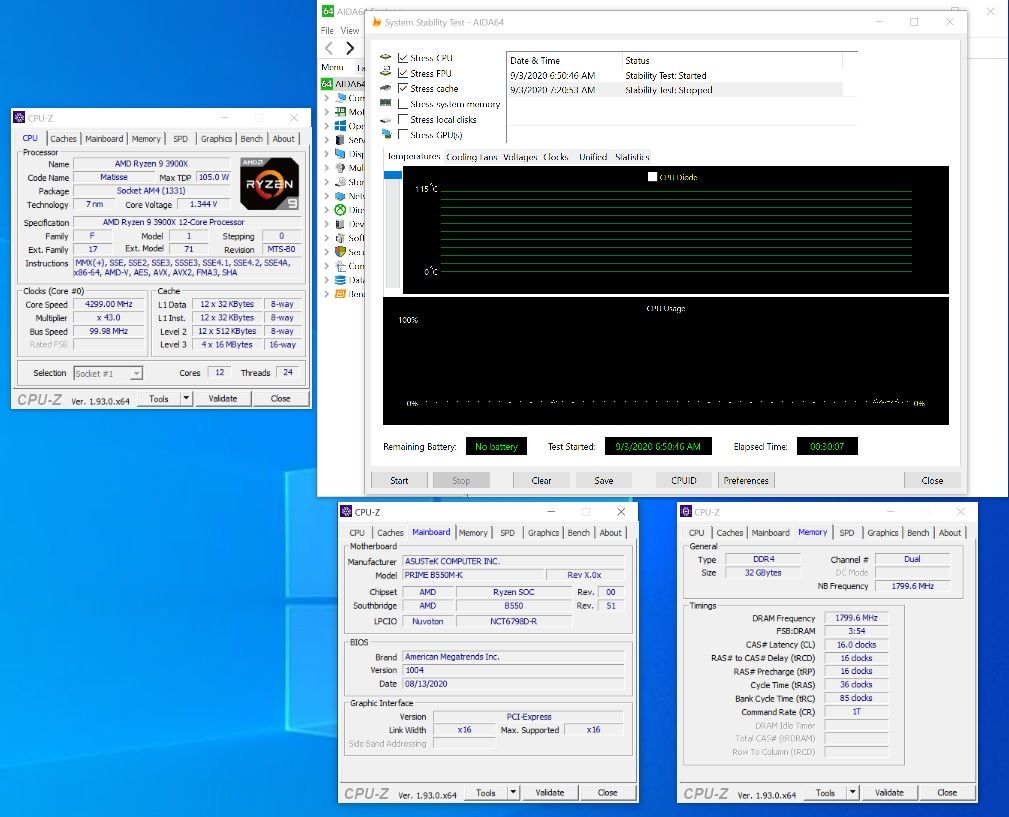Viewport: 1009px width, 817px height.
Task: Switch to Voltages tab in stability test
Action: pos(520,156)
